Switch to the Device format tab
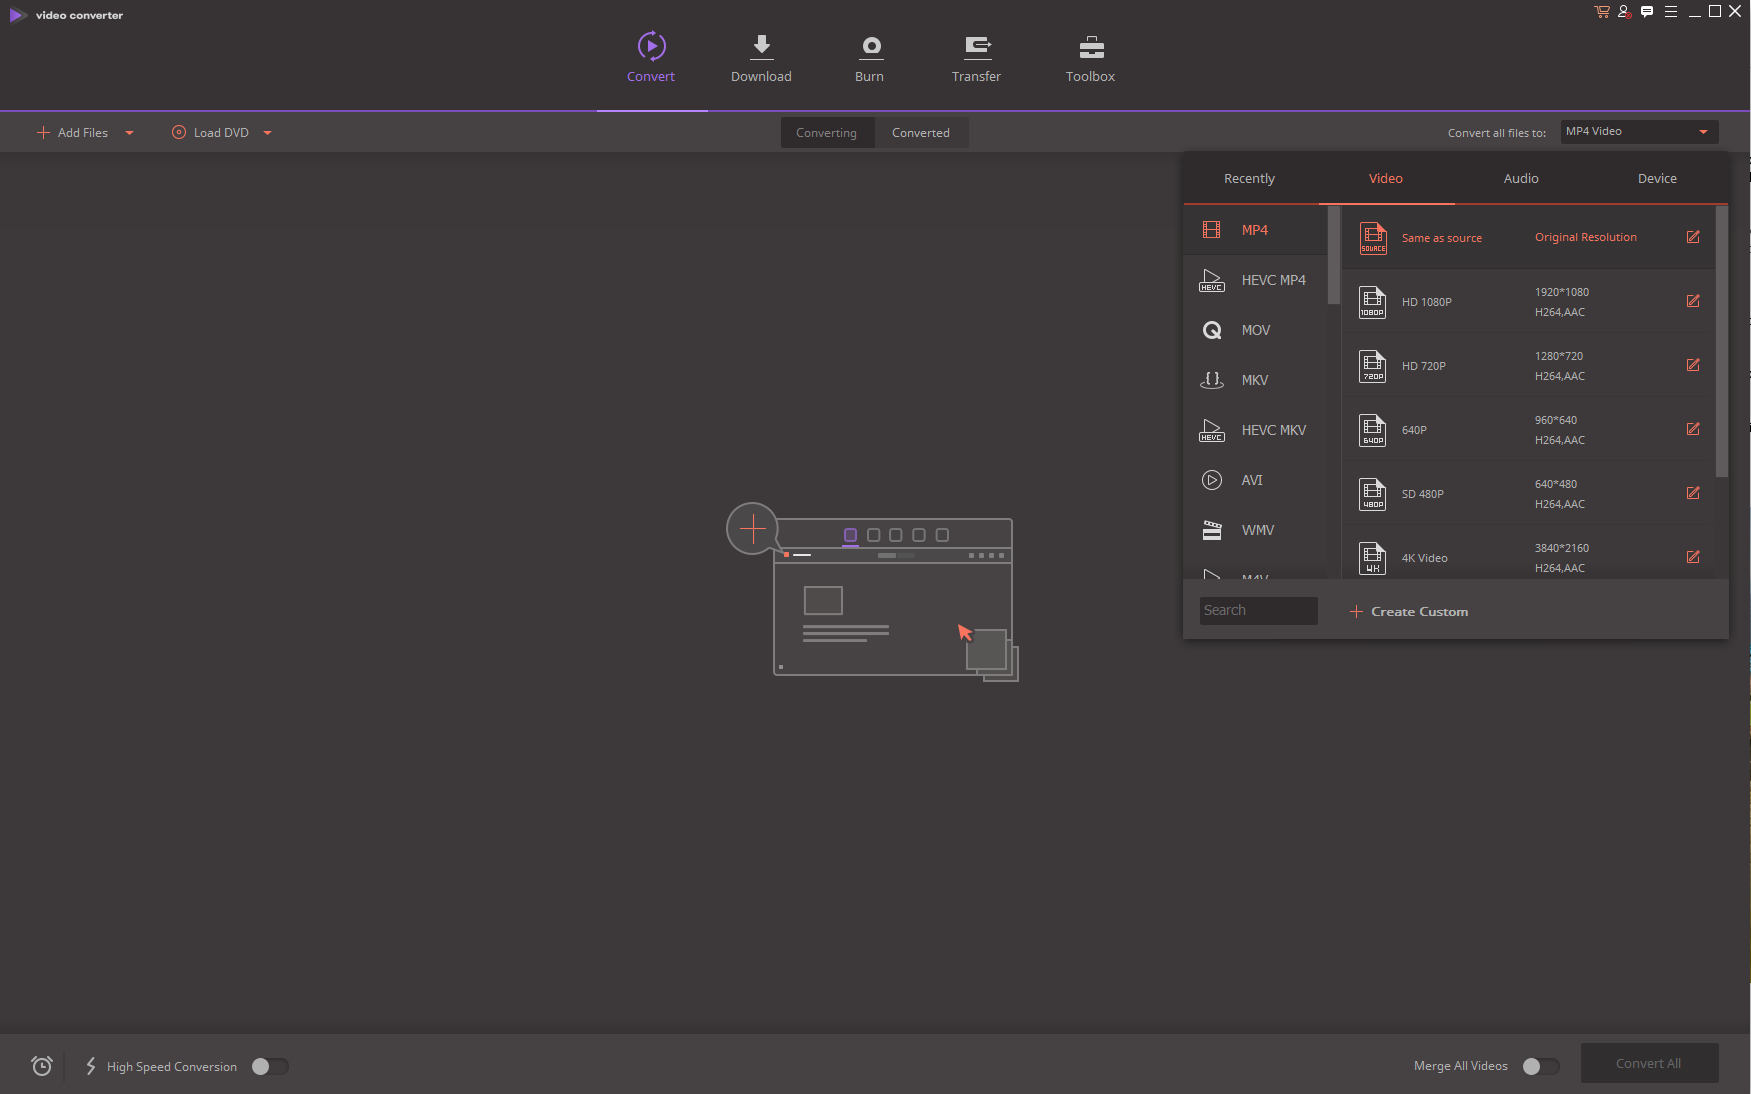The image size is (1751, 1094). coord(1657,179)
